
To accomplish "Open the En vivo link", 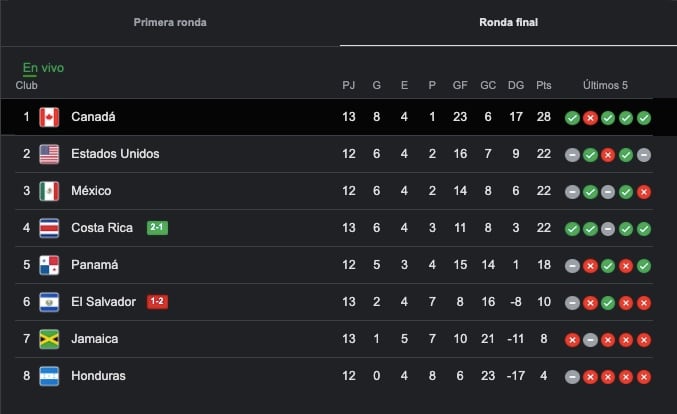I will pyautogui.click(x=43, y=68).
